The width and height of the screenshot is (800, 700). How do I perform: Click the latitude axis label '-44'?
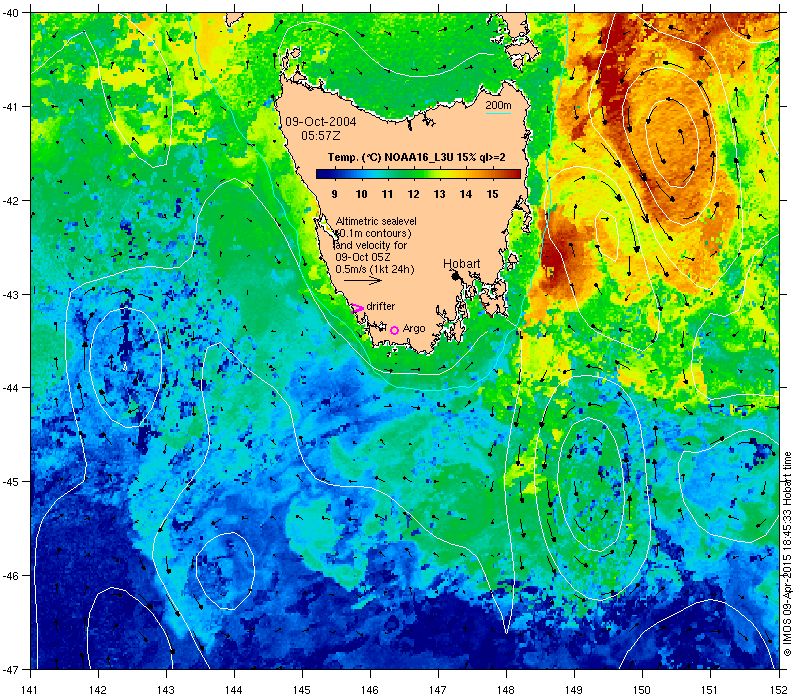(10, 388)
